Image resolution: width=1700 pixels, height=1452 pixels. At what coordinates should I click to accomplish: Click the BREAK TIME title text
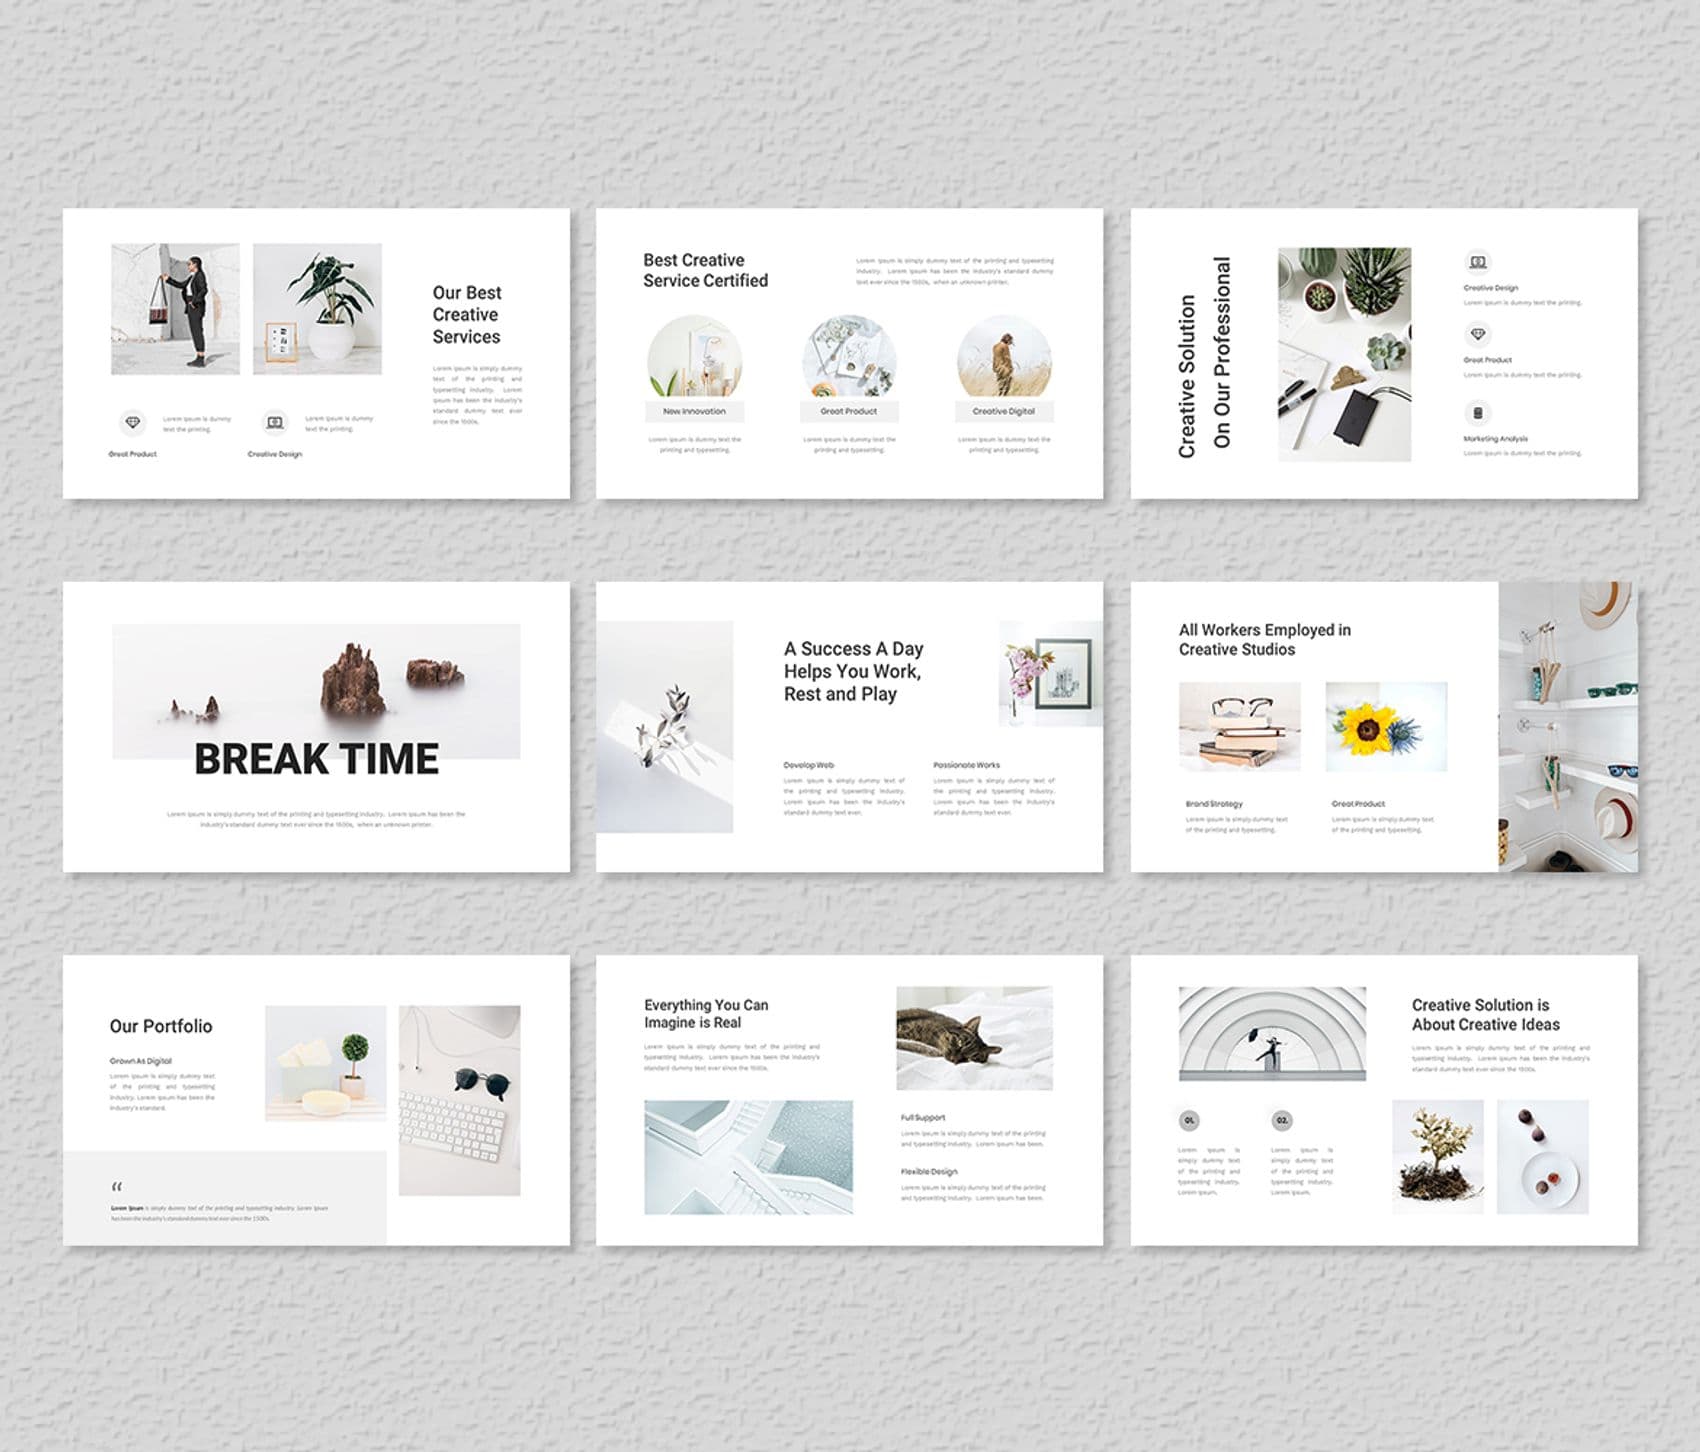[316, 760]
